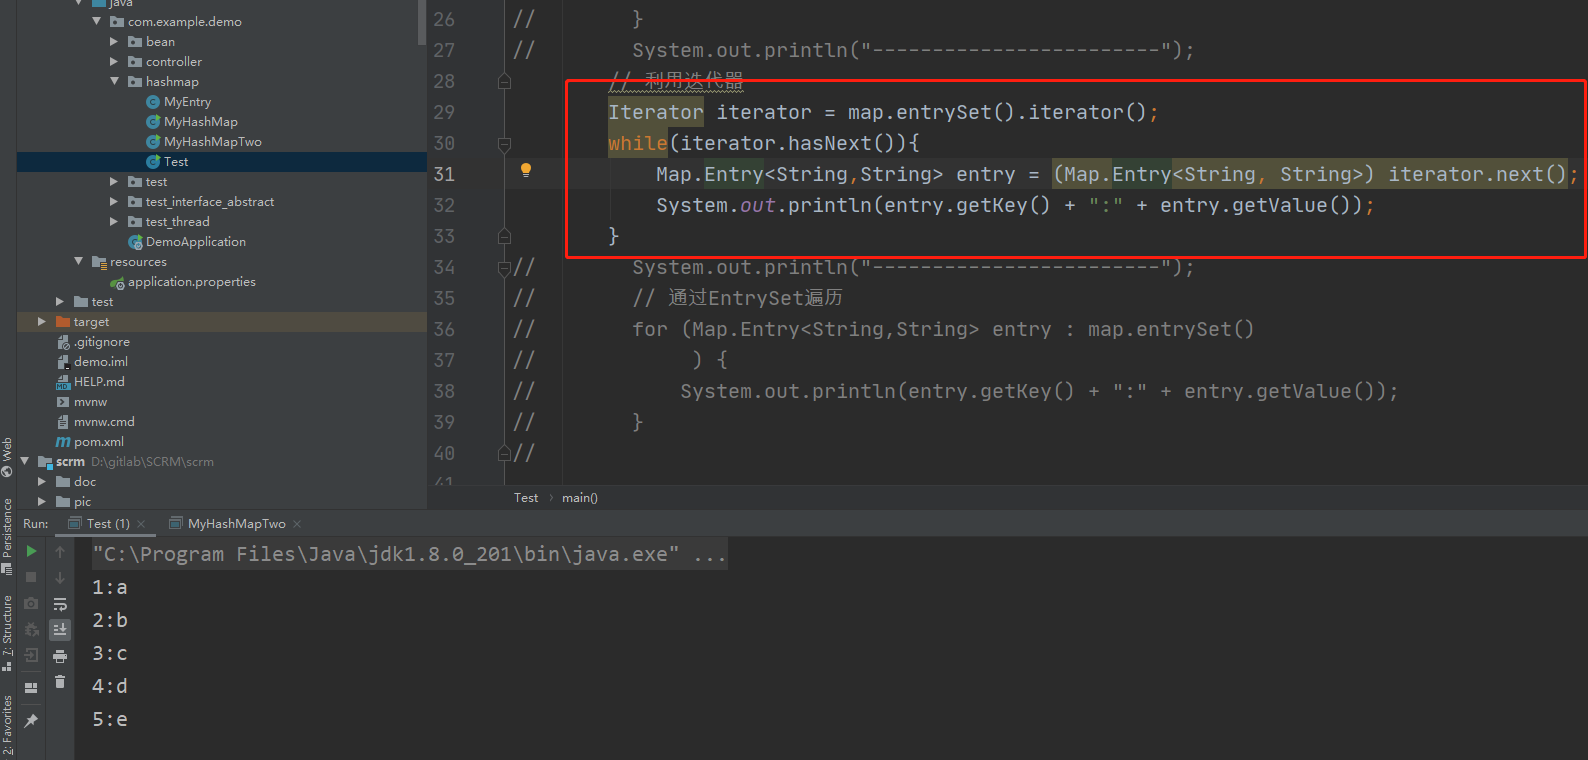Select DemoApplication in the project tree
This screenshot has height=760, width=1588.
tap(187, 242)
